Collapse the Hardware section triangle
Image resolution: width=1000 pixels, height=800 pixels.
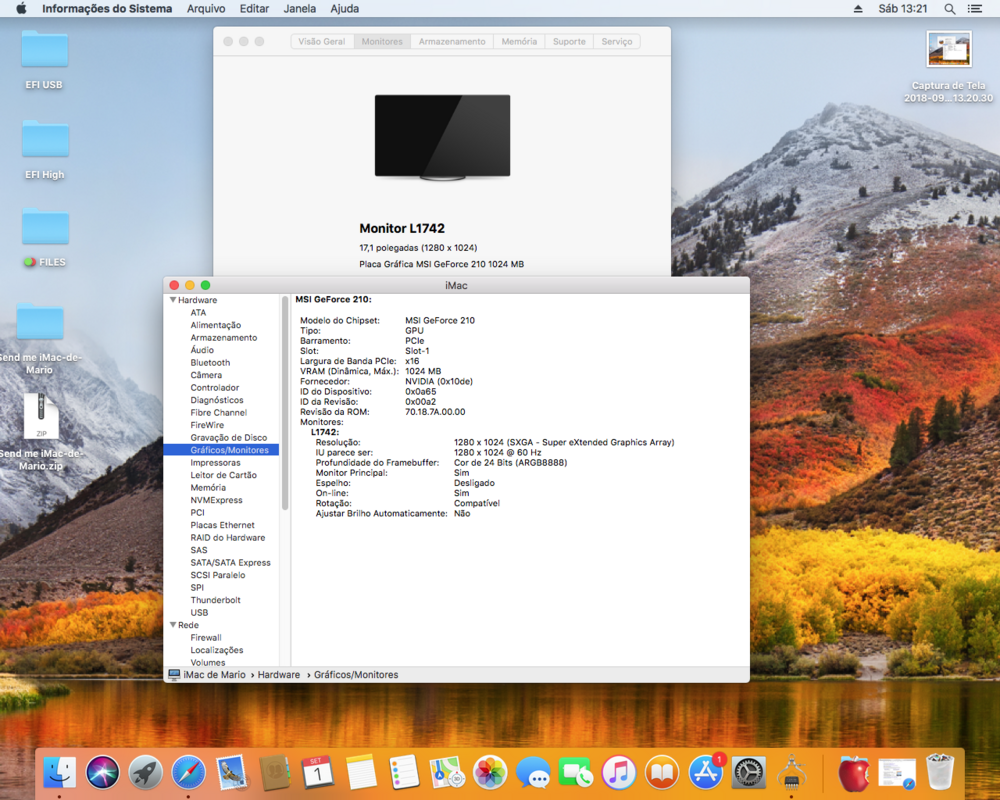pos(173,300)
